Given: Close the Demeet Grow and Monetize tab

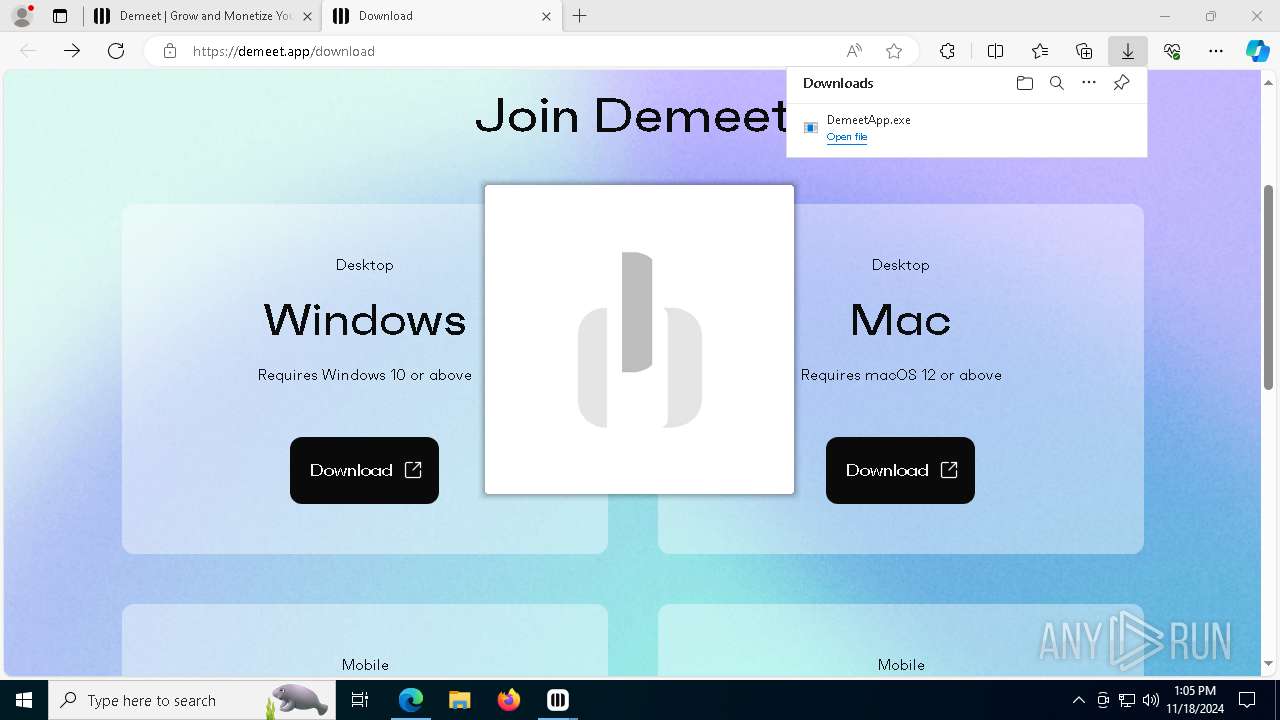Looking at the screenshot, I should click(x=307, y=16).
